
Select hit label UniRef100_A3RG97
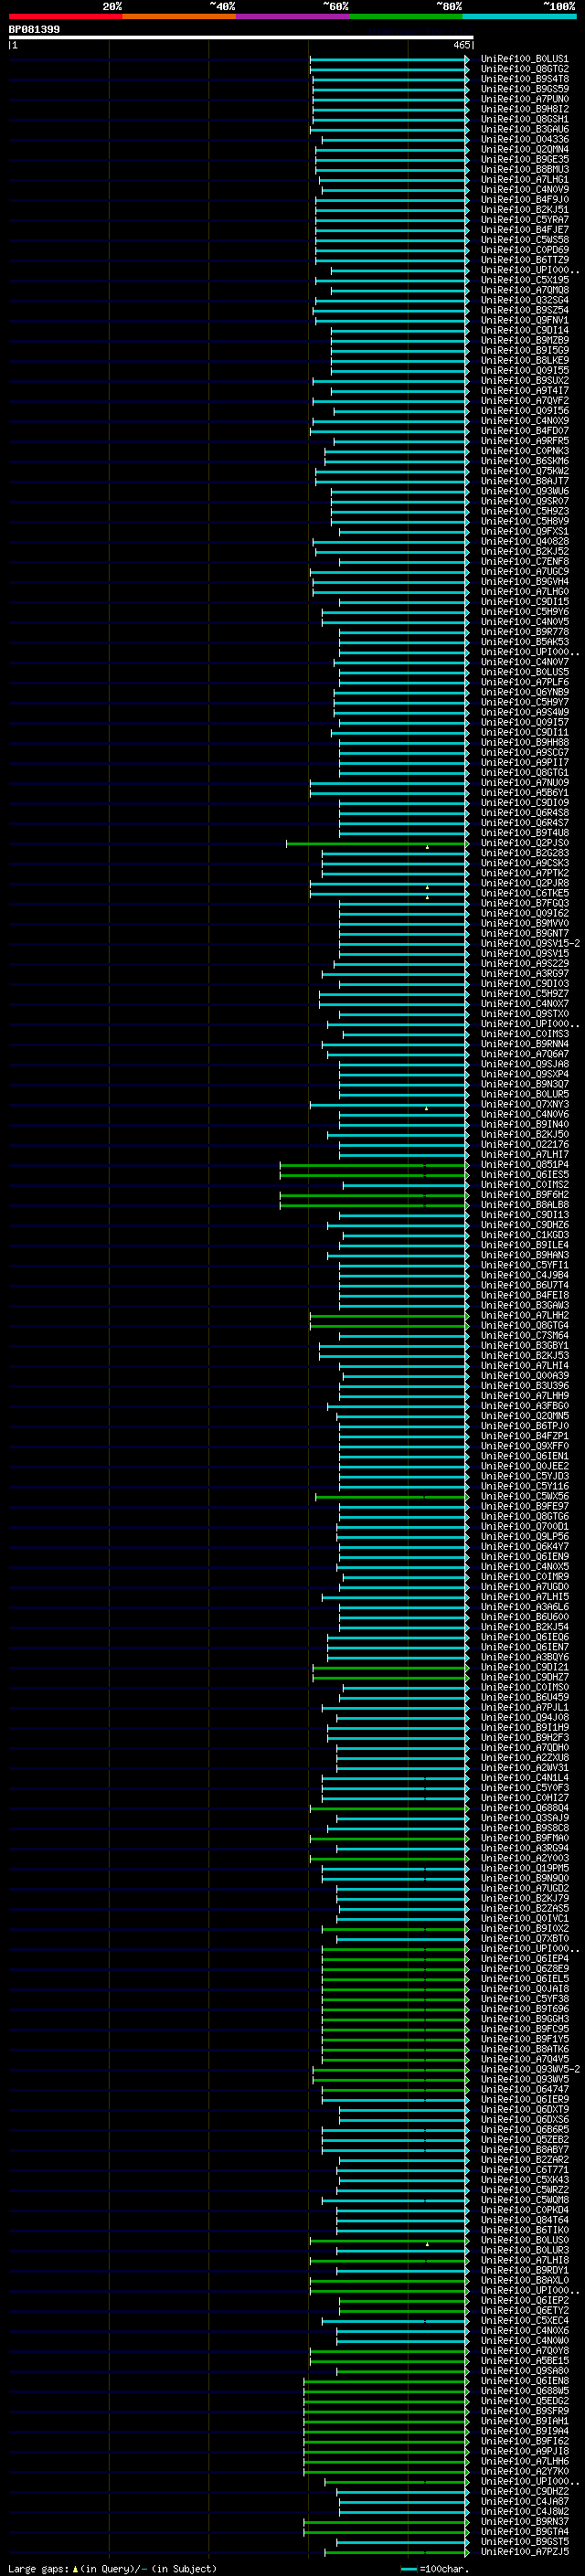524,973
